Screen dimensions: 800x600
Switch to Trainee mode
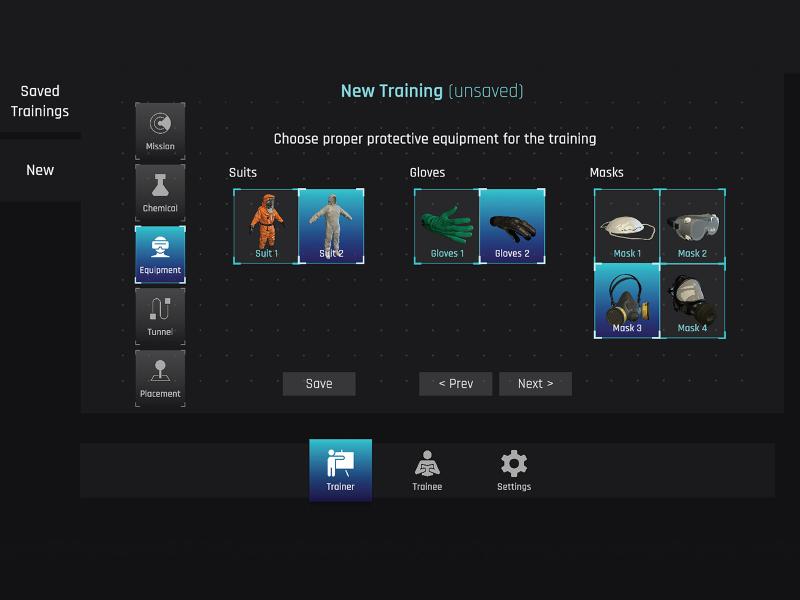click(427, 470)
